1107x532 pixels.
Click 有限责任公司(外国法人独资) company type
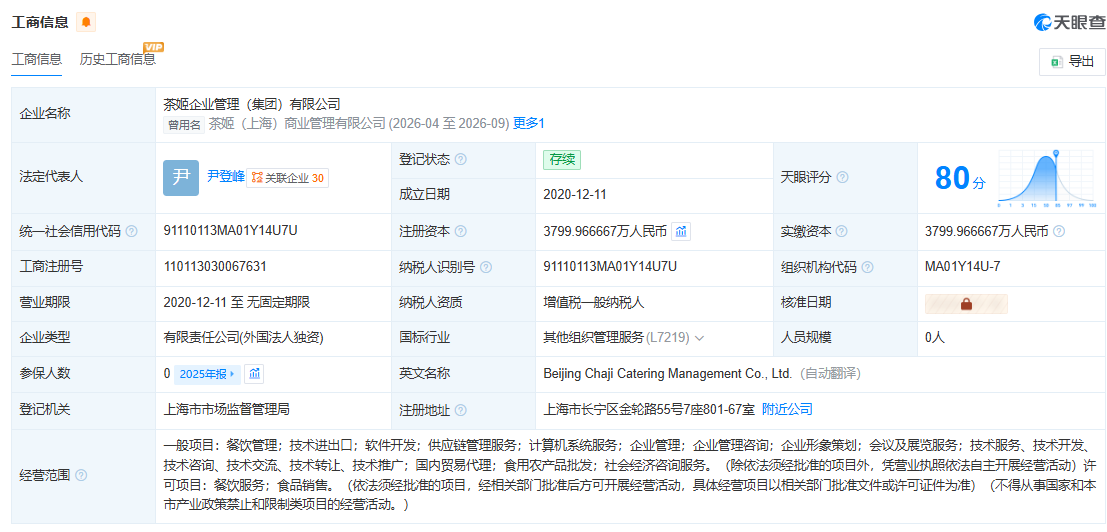click(243, 338)
